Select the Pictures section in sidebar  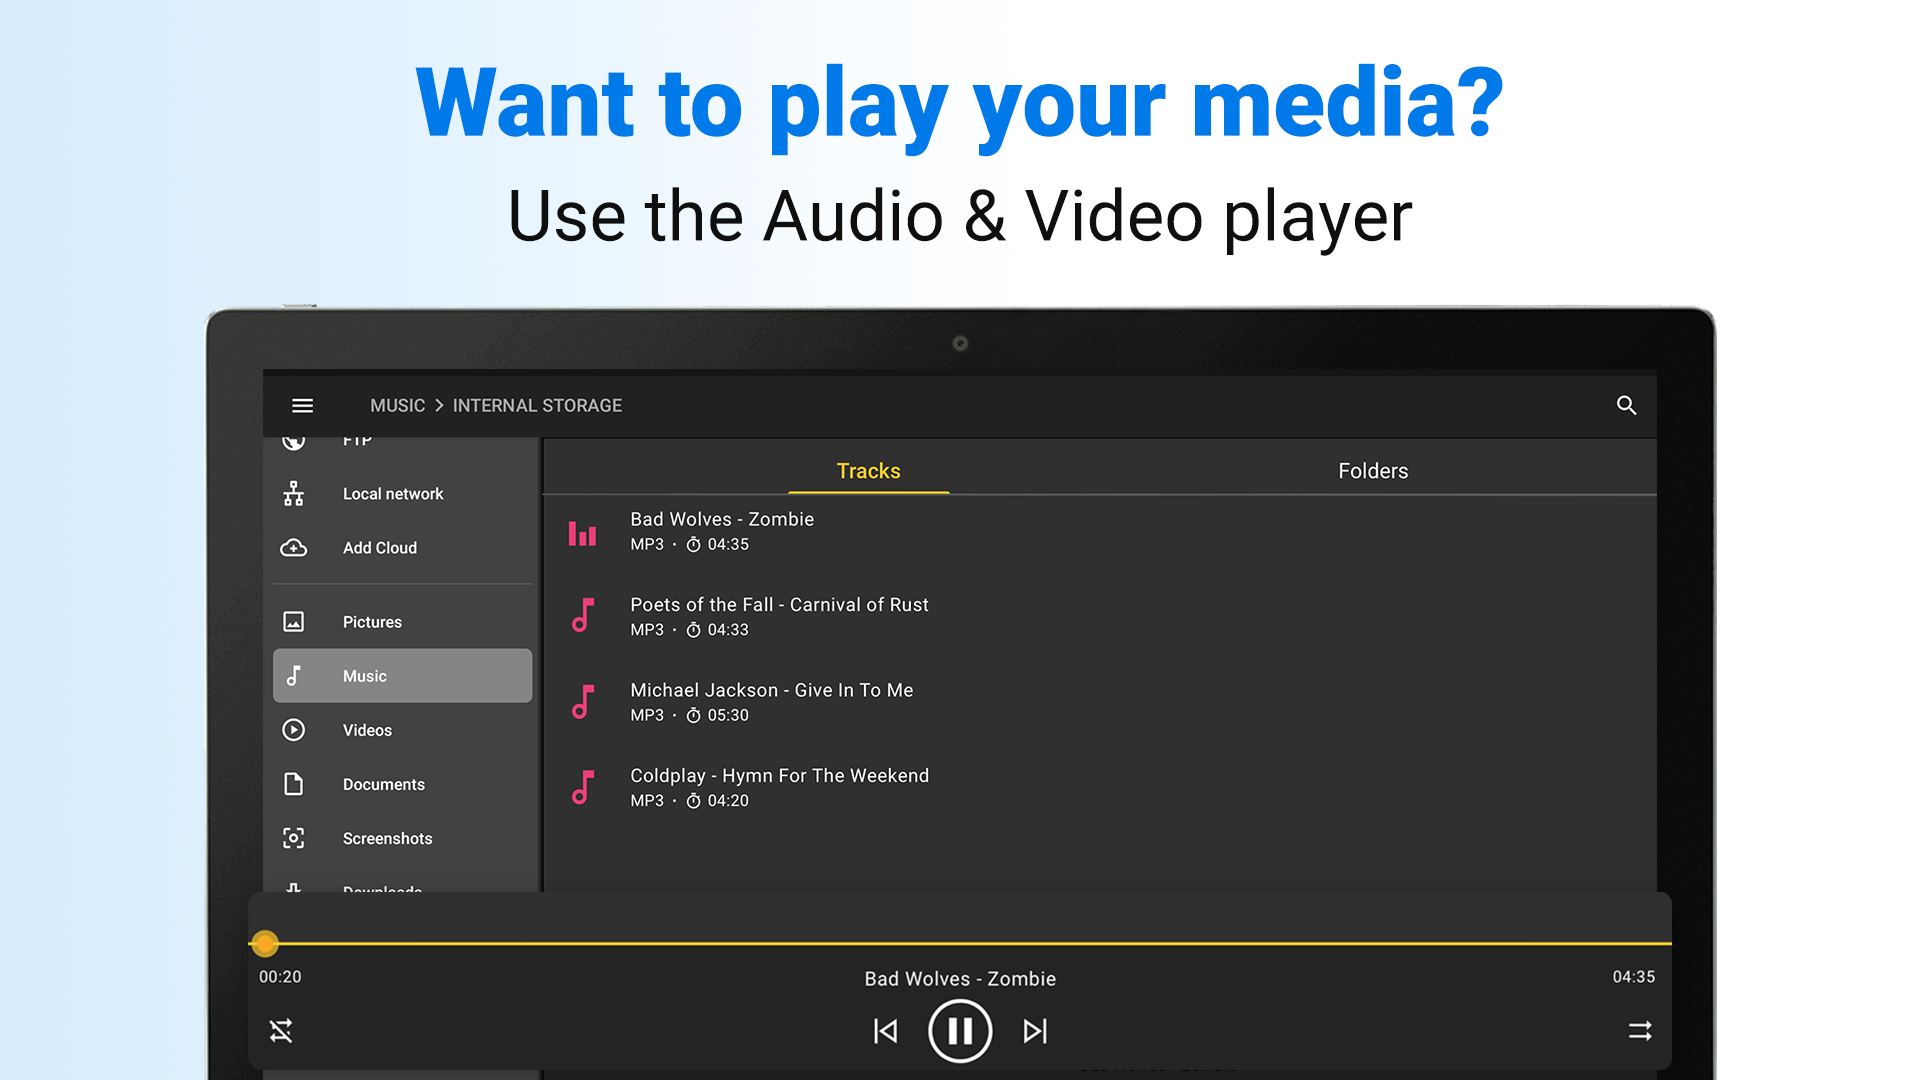click(x=372, y=621)
